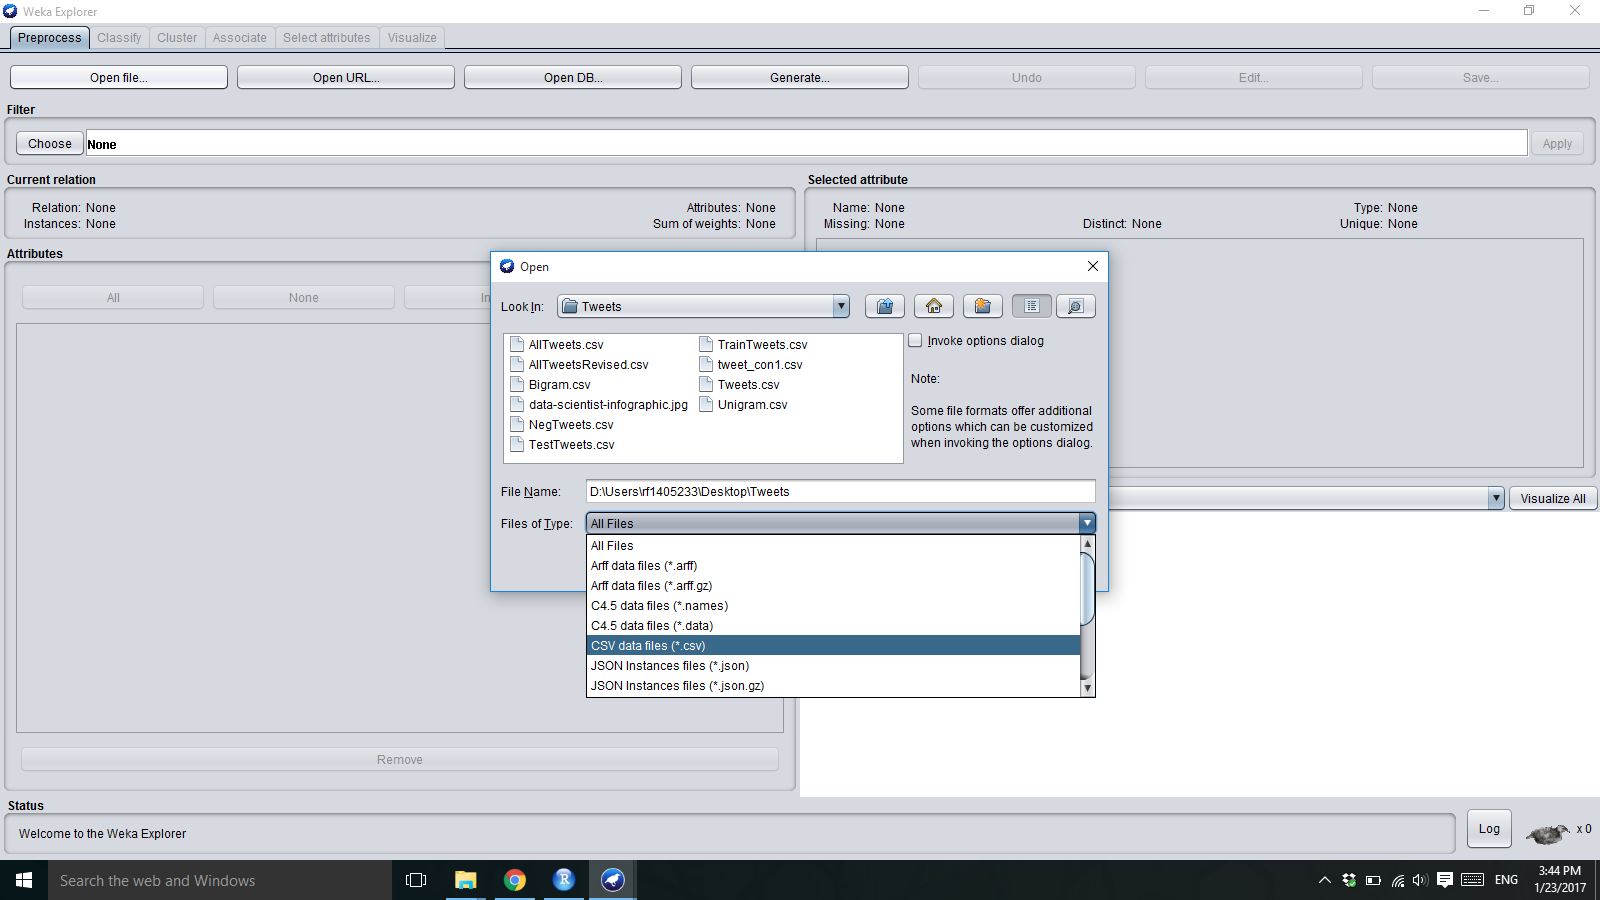This screenshot has height=900, width=1600.
Task: Open volume control in tray
Action: point(1420,880)
